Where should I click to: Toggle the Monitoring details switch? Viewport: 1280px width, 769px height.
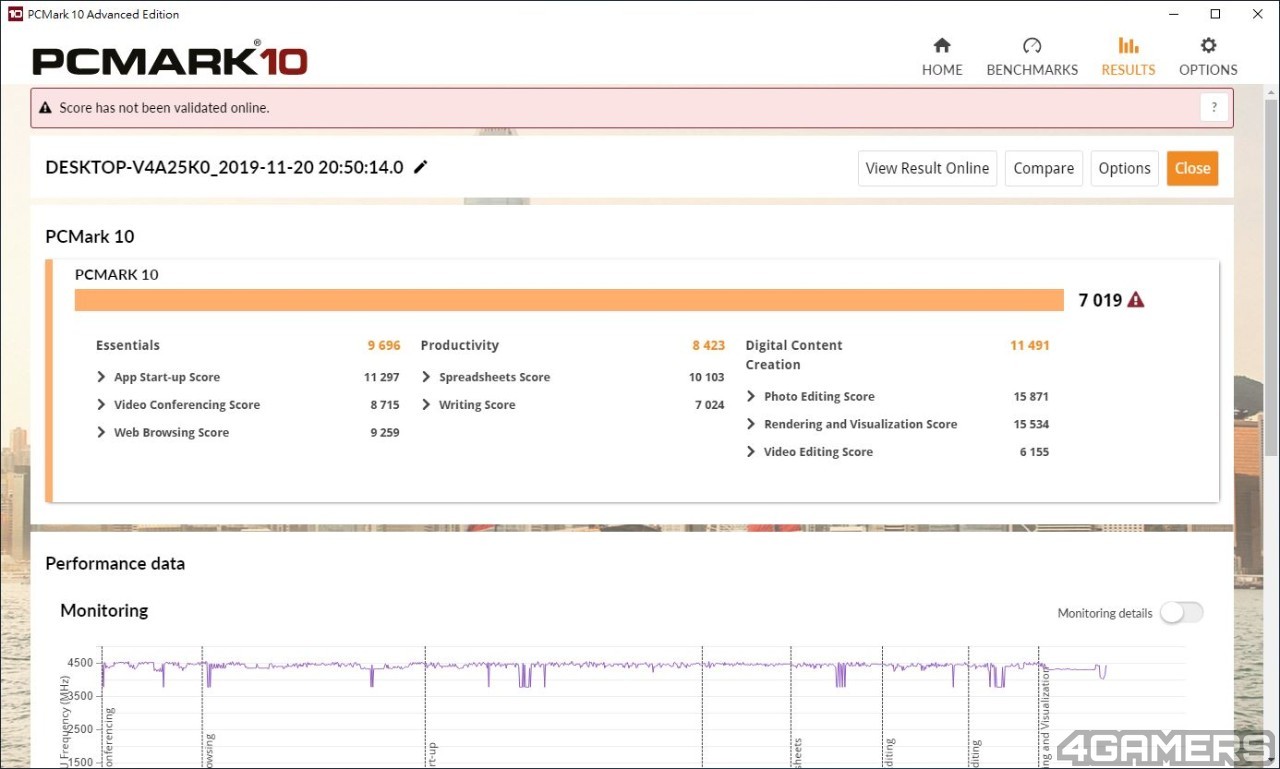[1182, 613]
